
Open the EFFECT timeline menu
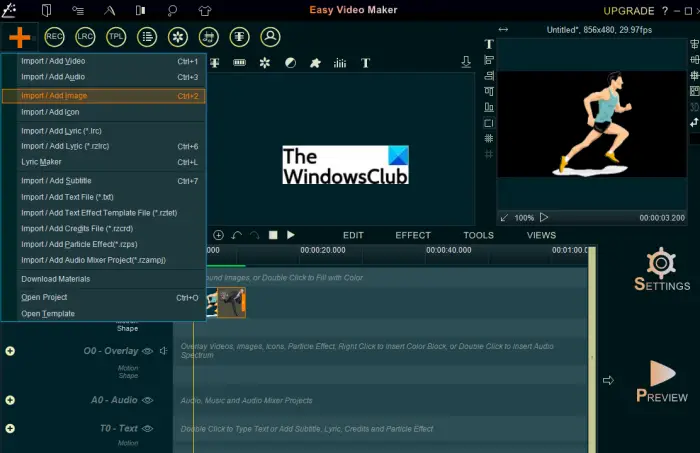(413, 235)
